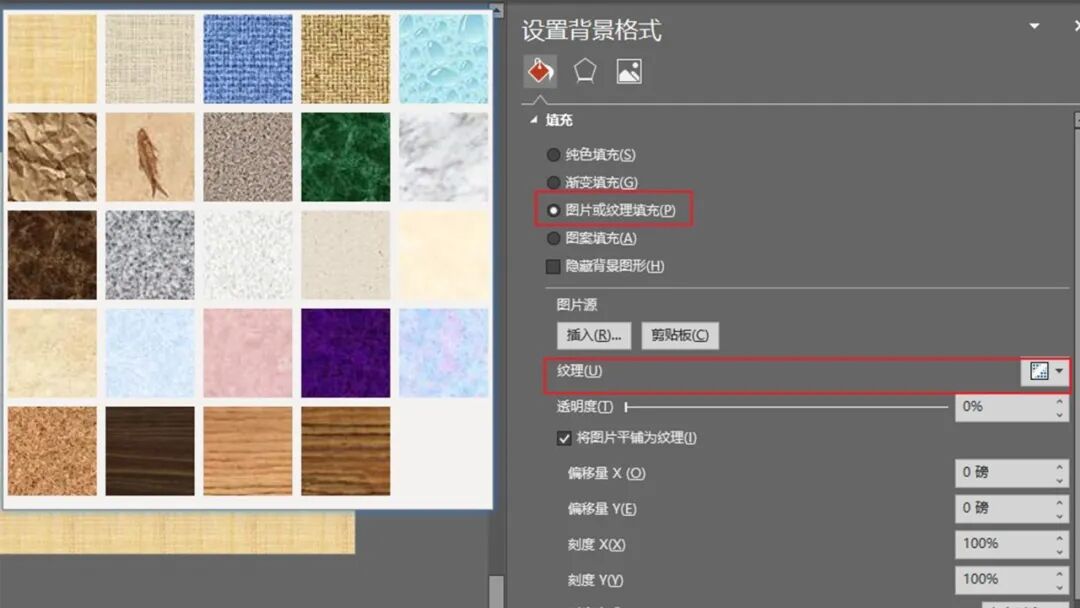Open the pane options dropdown arrow
Viewport: 1080px width, 608px height.
[x=1035, y=26]
